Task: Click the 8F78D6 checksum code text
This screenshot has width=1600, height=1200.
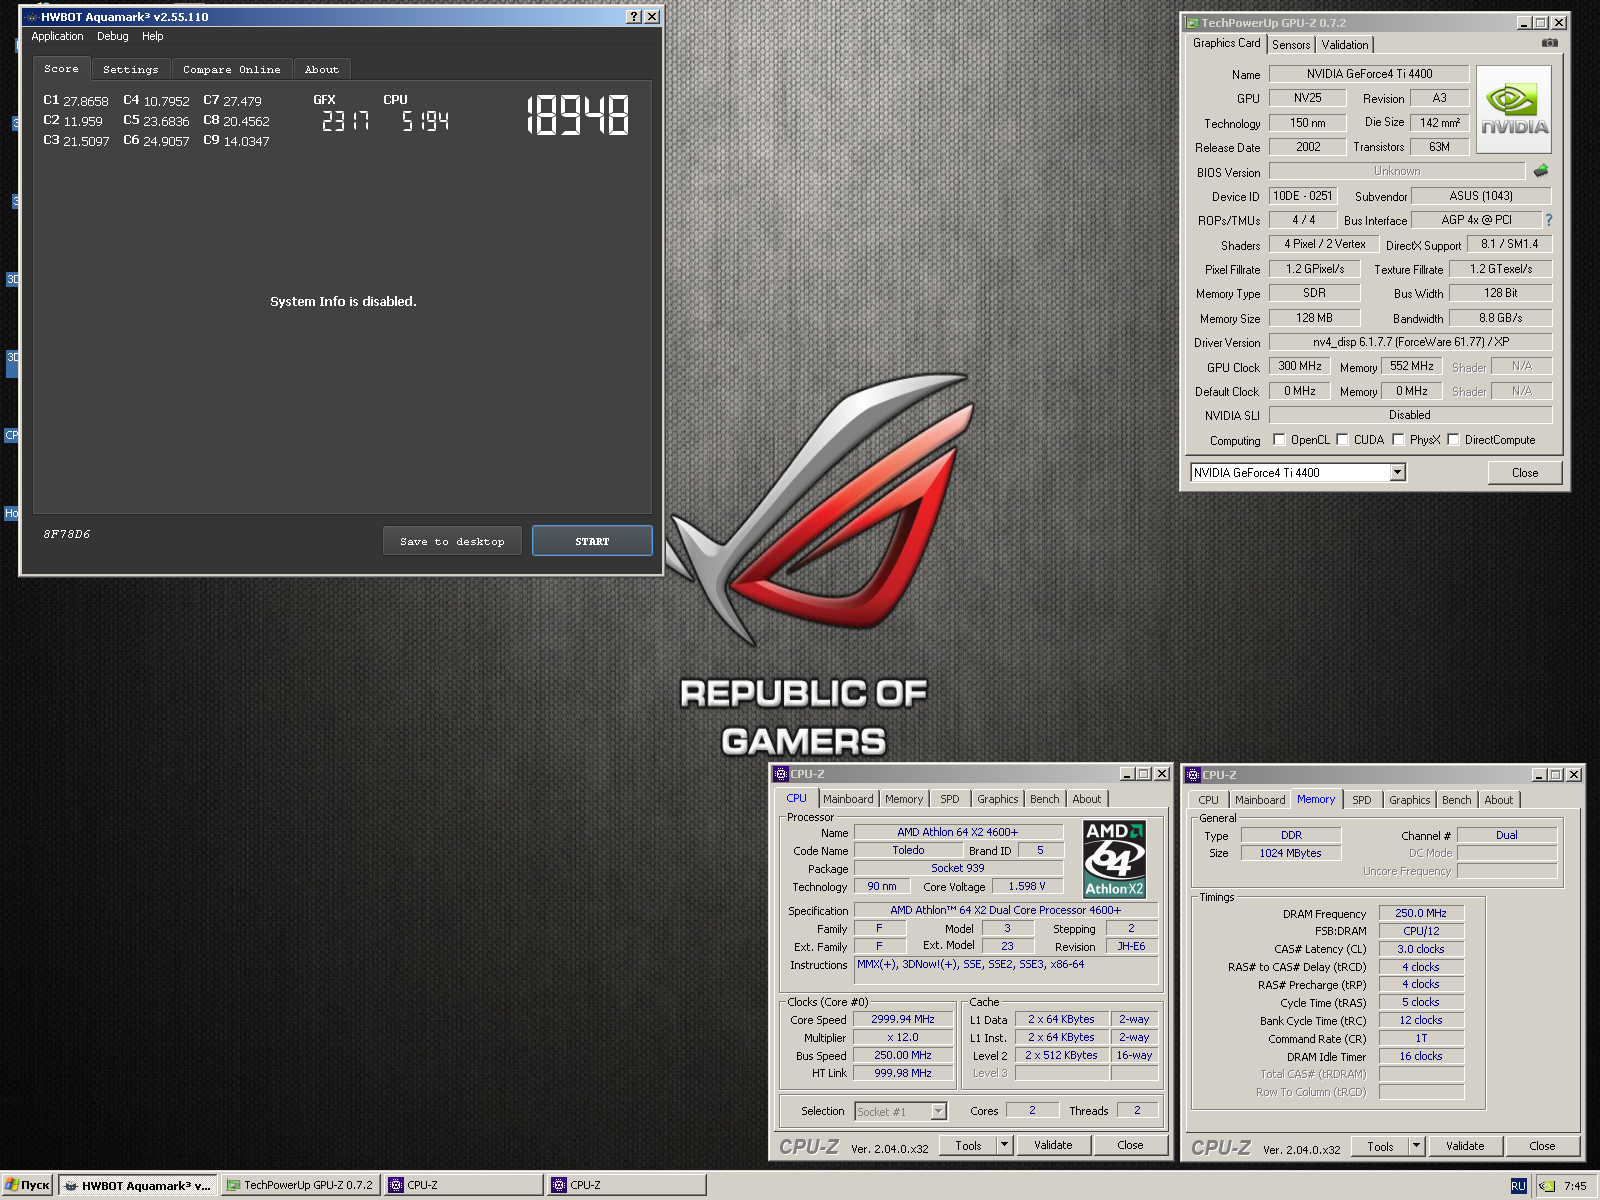Action: pos(67,534)
